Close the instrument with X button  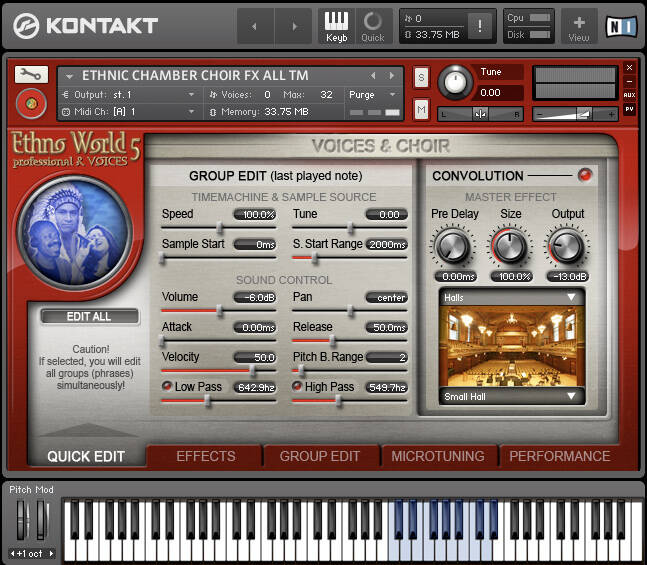click(x=629, y=68)
